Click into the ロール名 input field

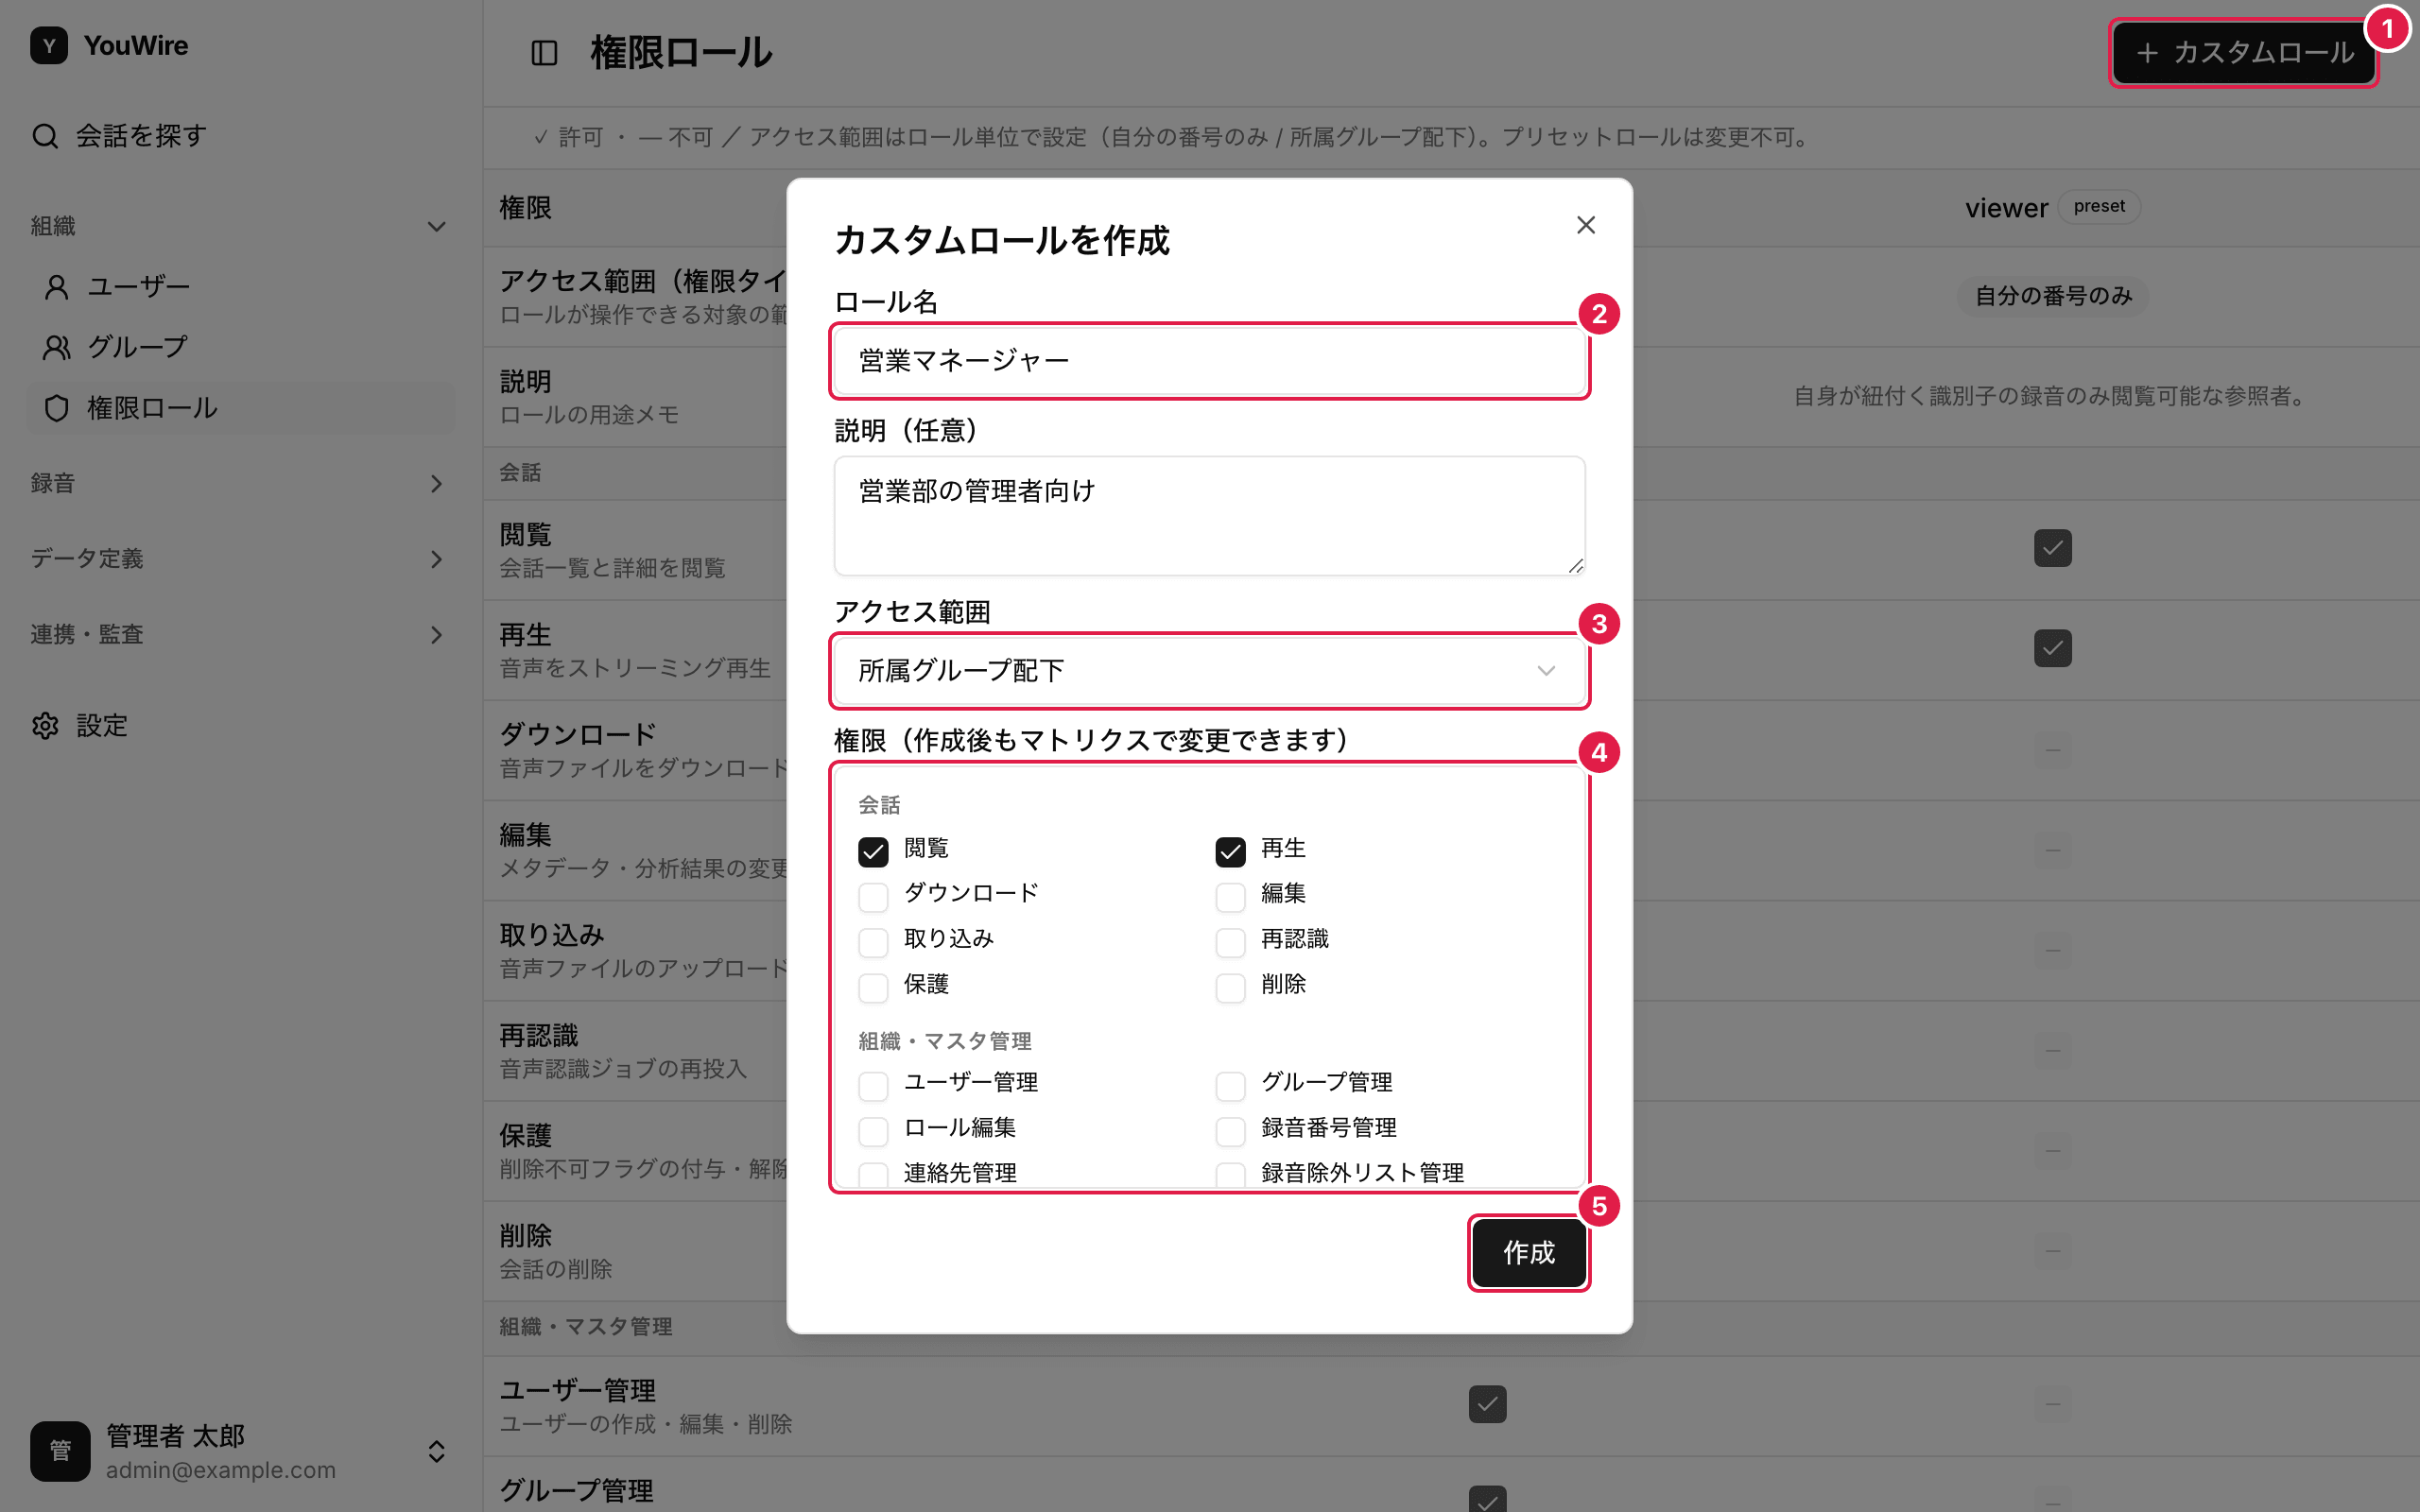[x=1209, y=360]
